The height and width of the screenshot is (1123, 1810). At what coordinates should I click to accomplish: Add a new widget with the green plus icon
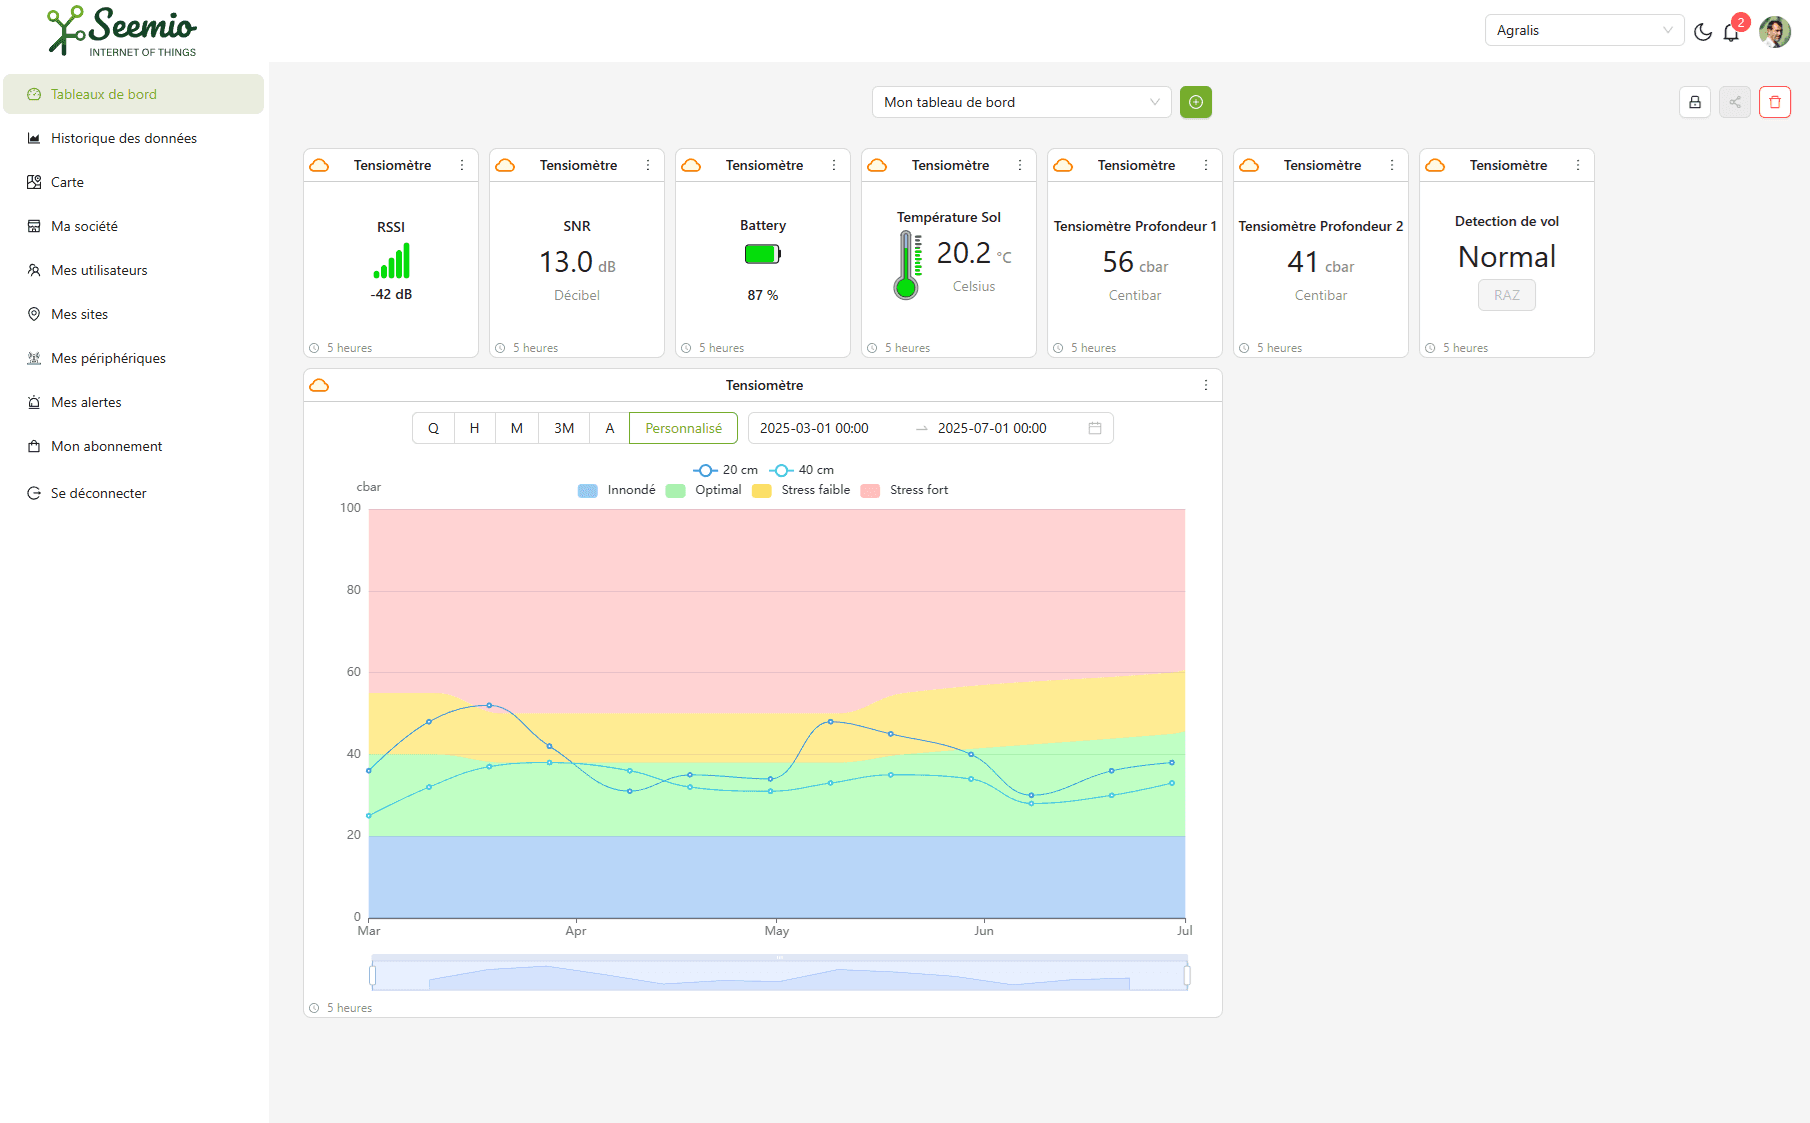point(1195,101)
